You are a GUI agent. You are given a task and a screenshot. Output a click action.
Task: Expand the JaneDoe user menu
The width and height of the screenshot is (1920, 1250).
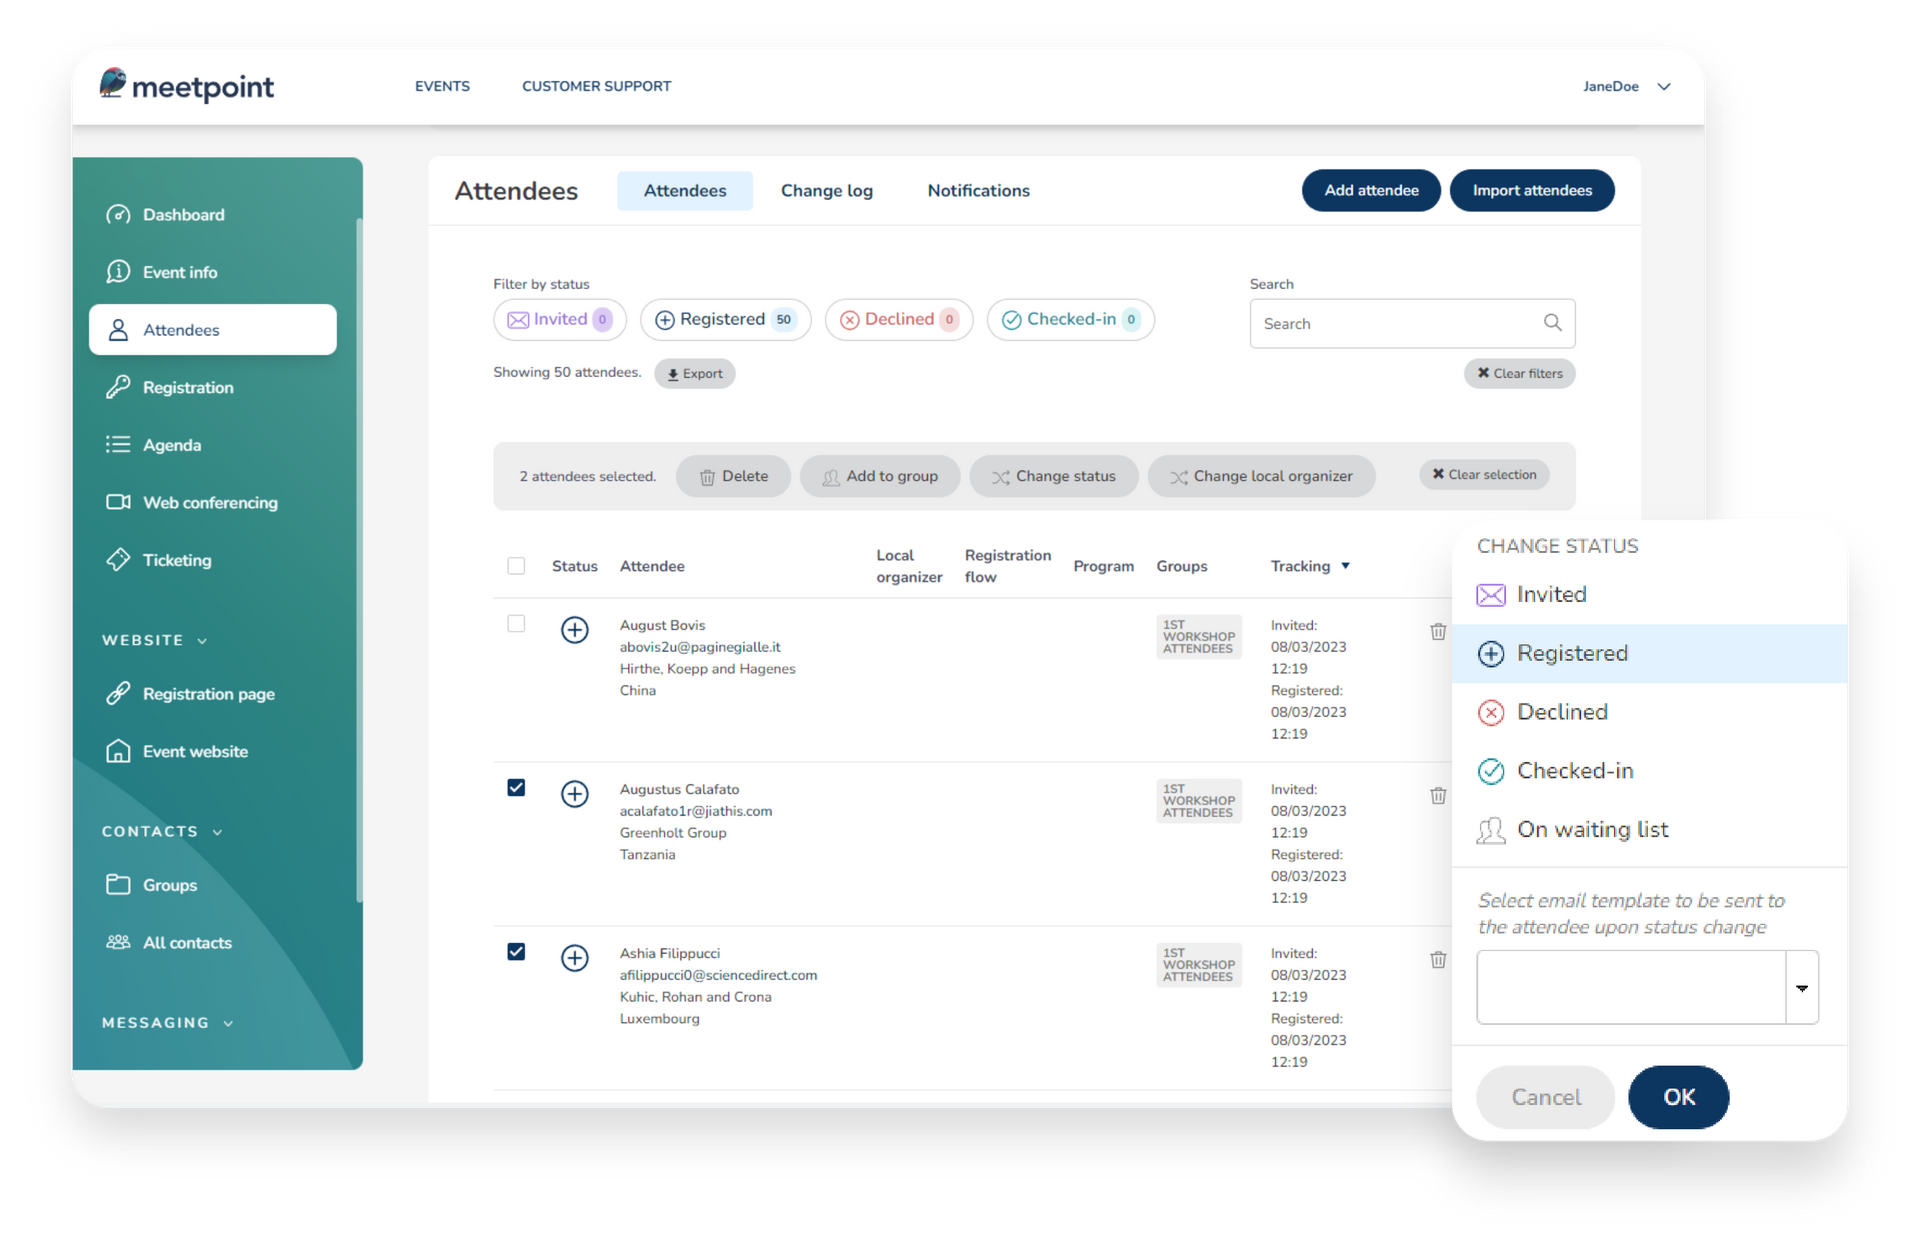tap(1663, 87)
